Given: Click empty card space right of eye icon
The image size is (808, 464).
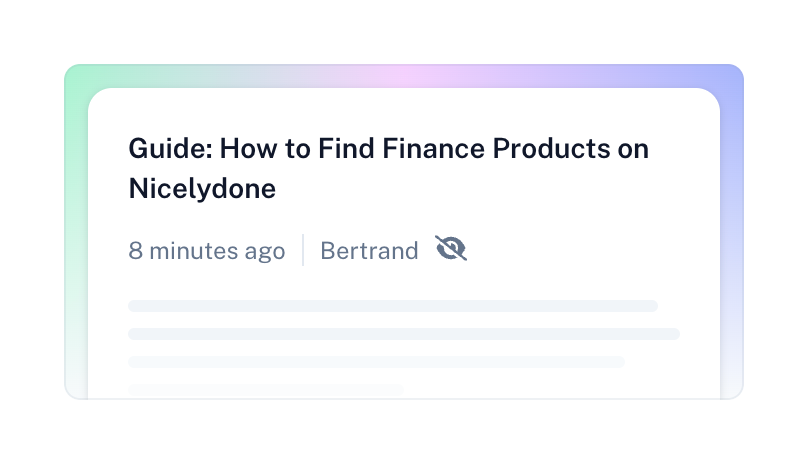Looking at the screenshot, I should point(590,250).
